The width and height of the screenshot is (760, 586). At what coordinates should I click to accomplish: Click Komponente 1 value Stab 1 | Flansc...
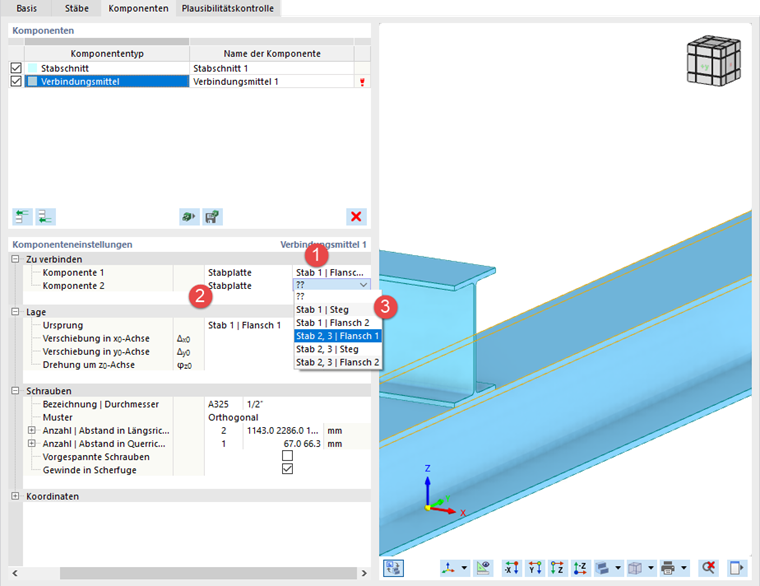[x=331, y=272]
